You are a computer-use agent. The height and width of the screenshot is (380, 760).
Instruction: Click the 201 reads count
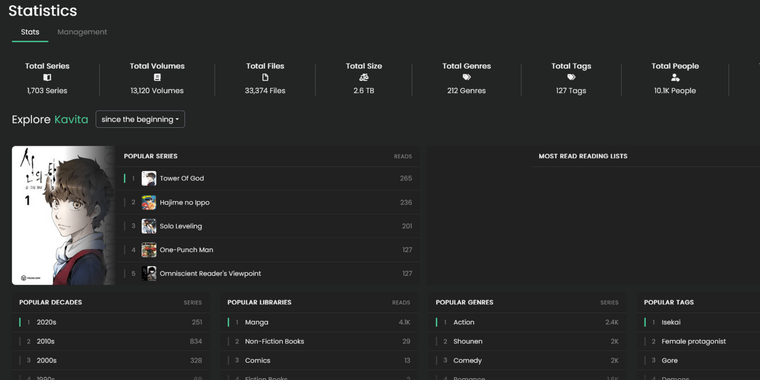(x=407, y=226)
